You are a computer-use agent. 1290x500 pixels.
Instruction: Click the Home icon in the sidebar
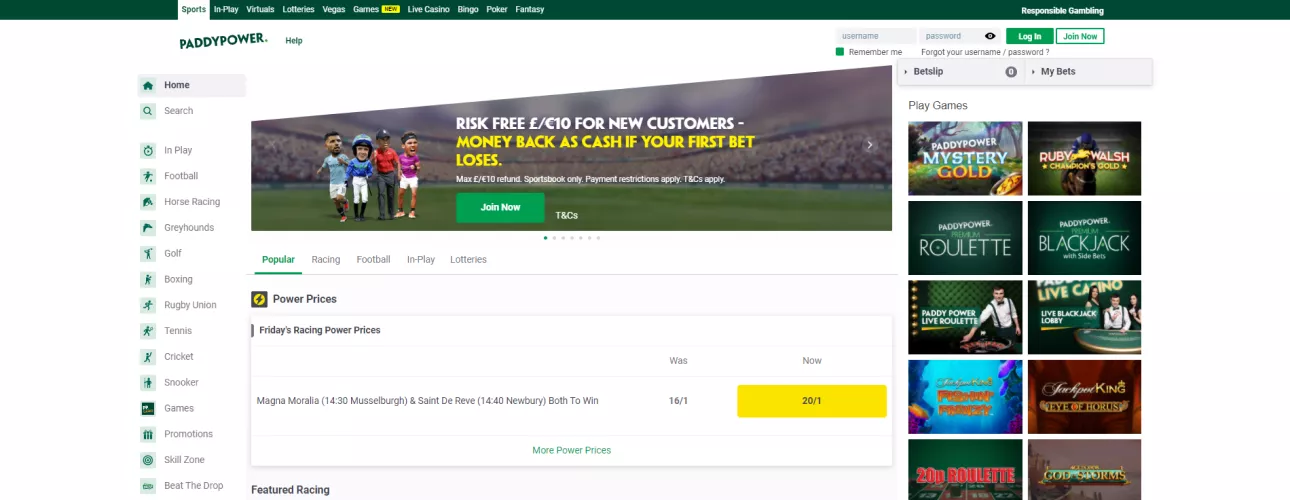tap(148, 86)
